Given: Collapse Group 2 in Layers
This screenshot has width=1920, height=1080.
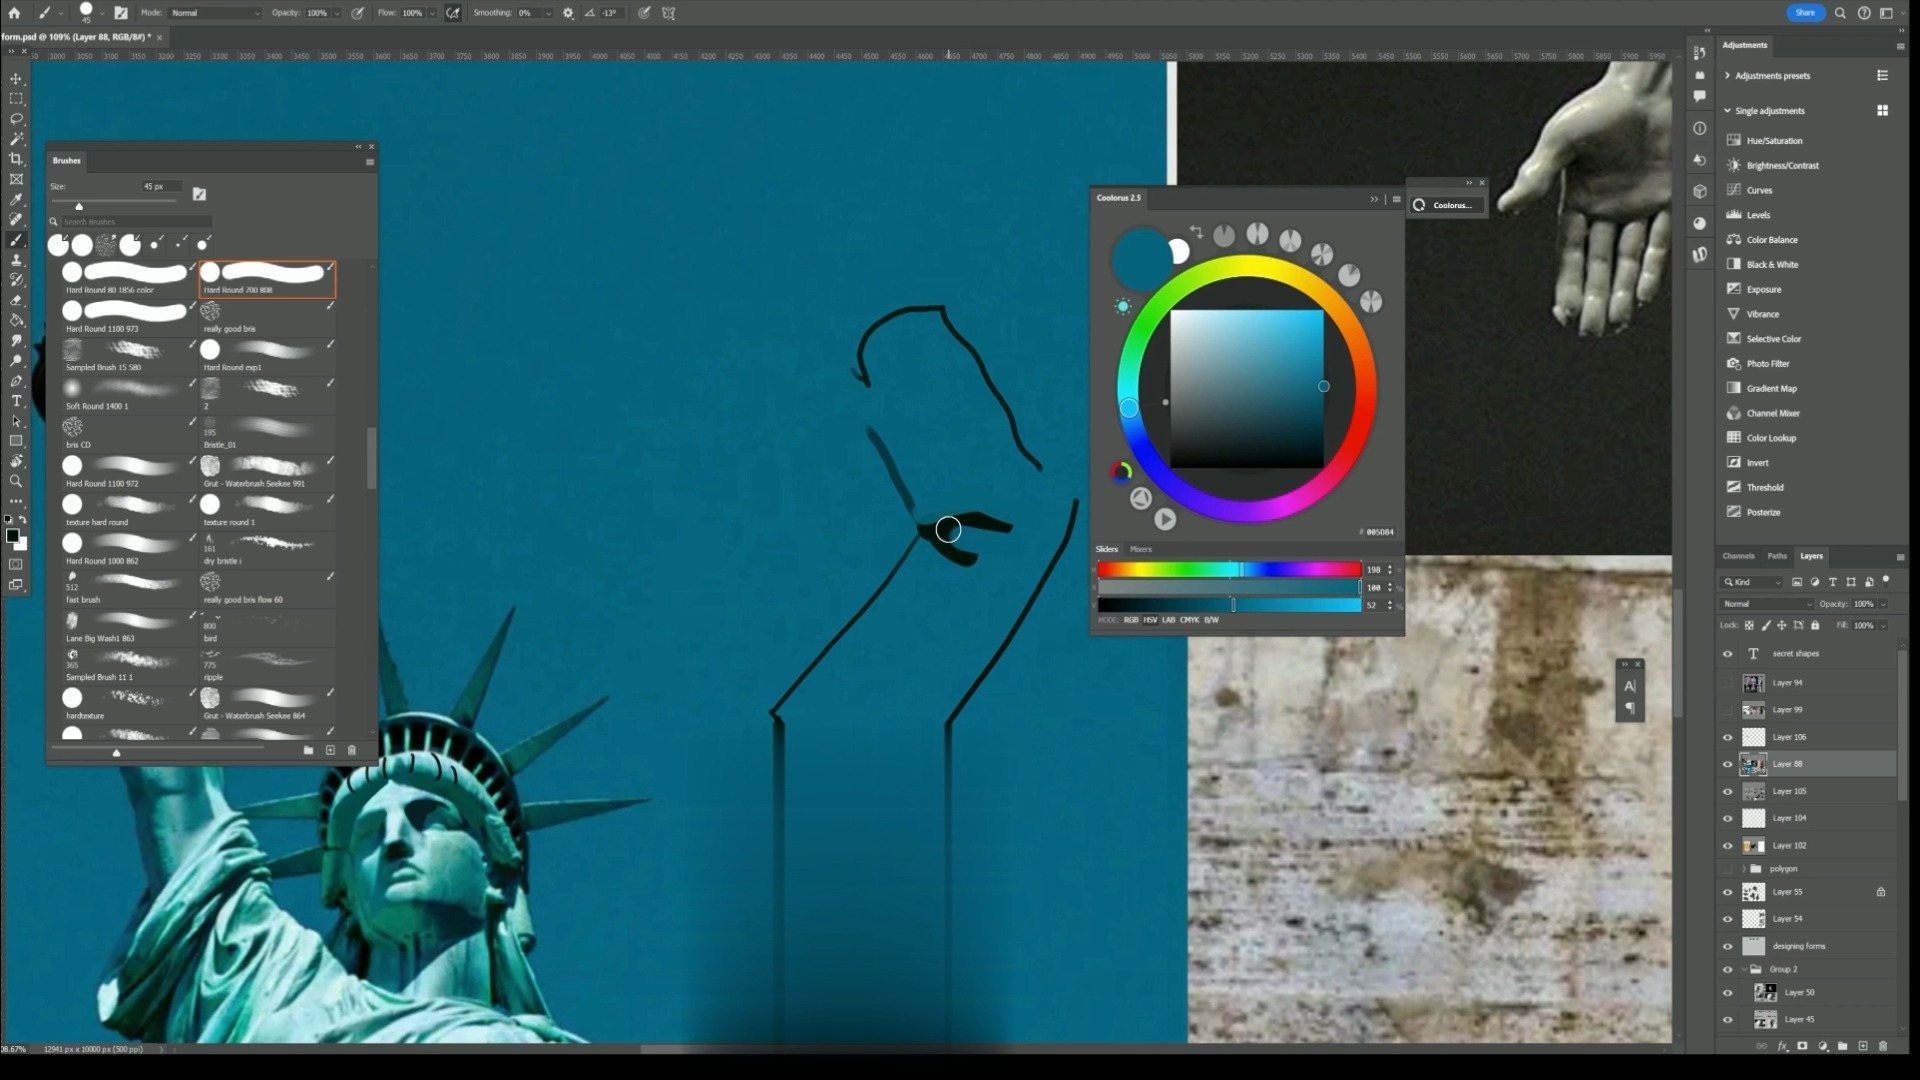Looking at the screenshot, I should coord(1744,969).
